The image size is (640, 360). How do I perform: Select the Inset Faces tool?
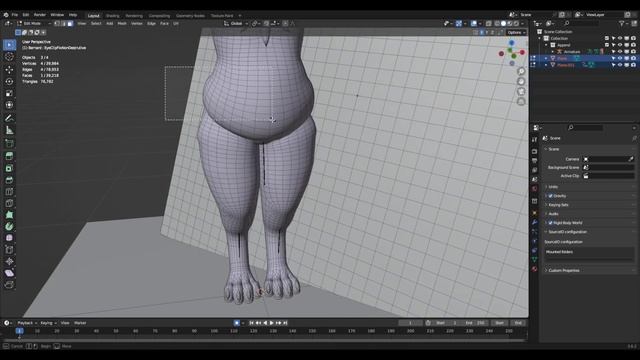coord(9,168)
